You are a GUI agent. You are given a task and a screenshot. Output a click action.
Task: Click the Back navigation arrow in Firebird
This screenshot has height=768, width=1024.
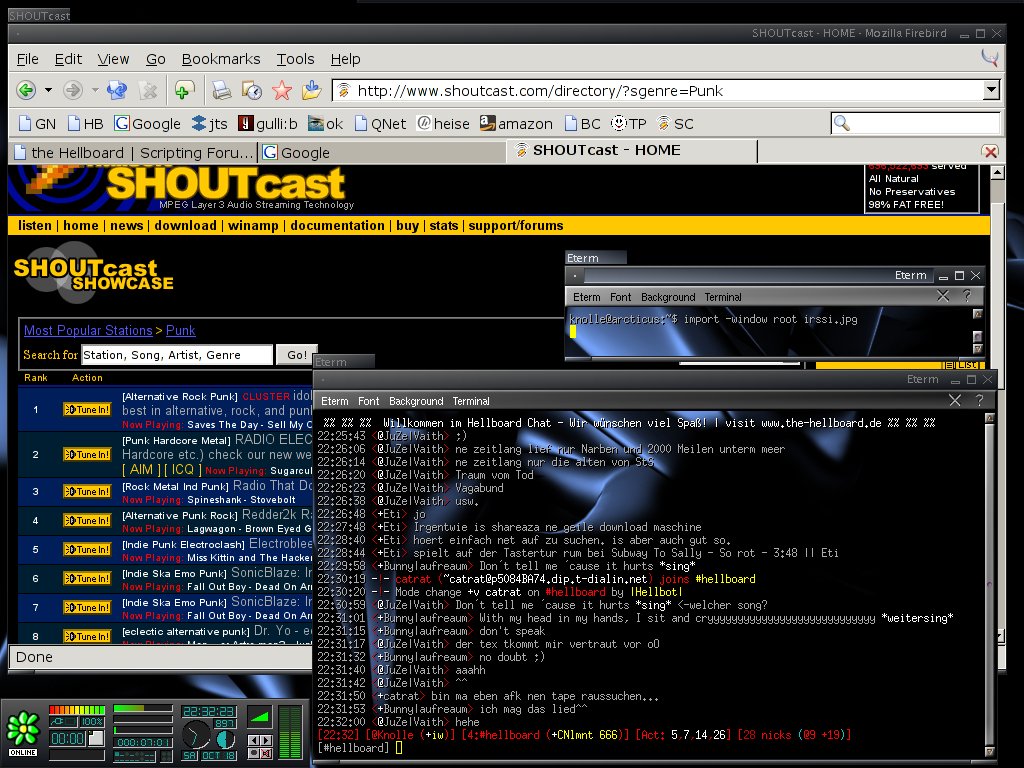pos(26,91)
